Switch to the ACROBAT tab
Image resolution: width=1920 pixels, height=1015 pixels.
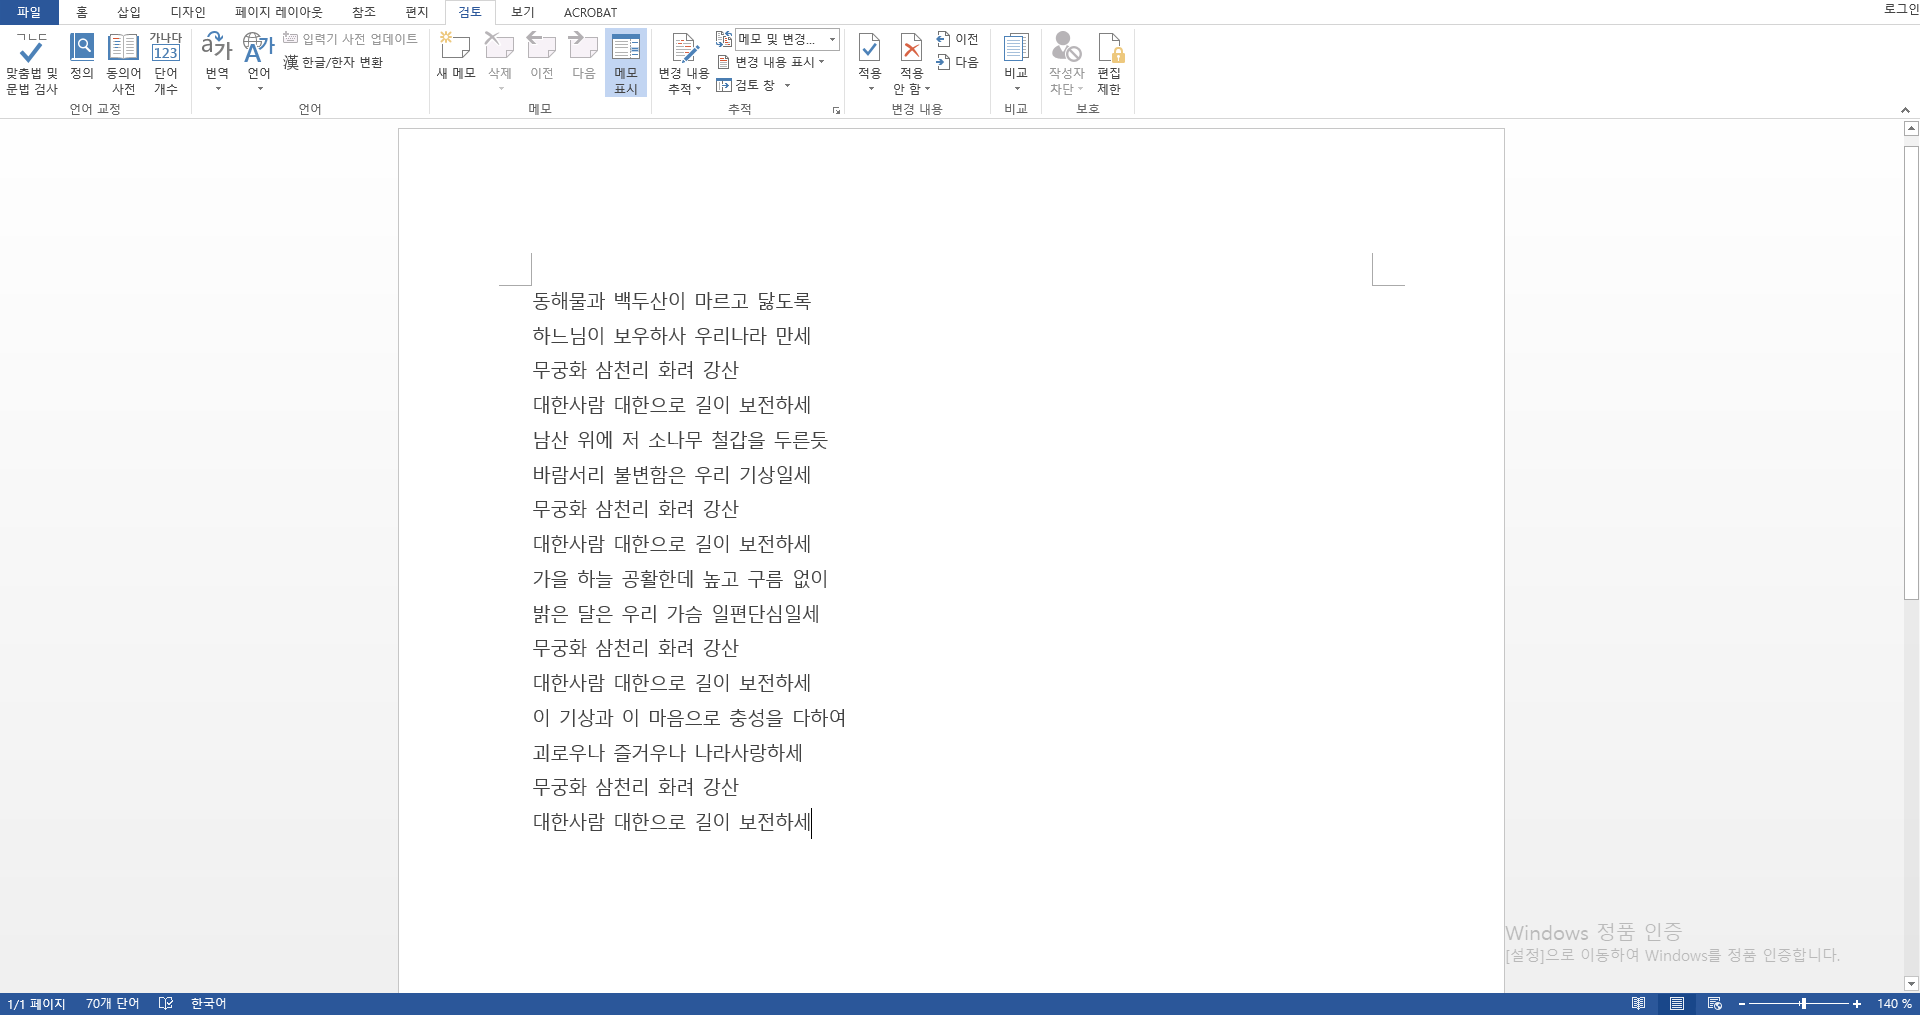point(591,12)
